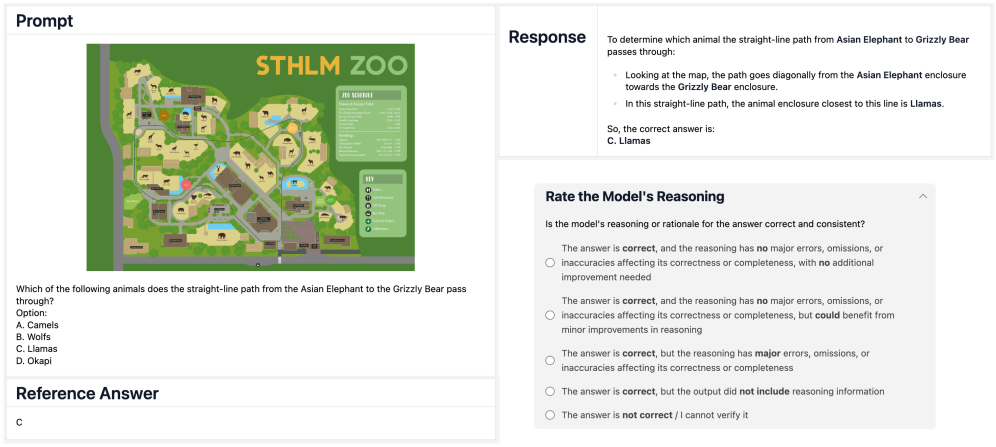Choose 'could benefit from minor improvements' option
This screenshot has width=996, height=447.
coord(550,315)
